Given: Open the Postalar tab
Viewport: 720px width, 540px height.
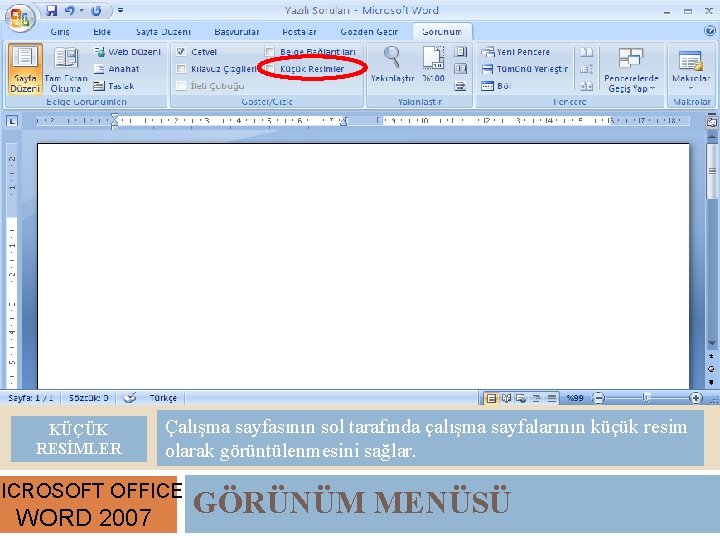Looking at the screenshot, I should pos(299,32).
